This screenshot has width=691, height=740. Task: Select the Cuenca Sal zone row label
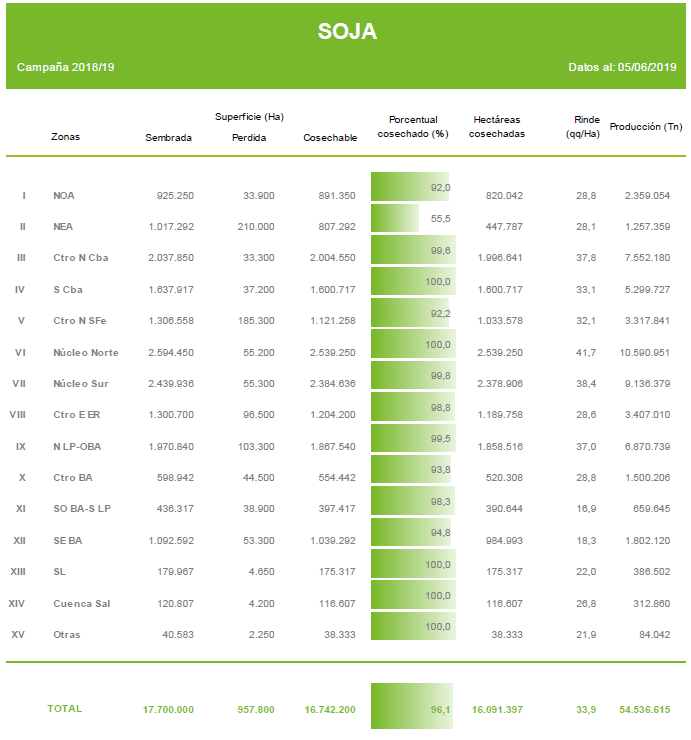pyautogui.click(x=82, y=604)
